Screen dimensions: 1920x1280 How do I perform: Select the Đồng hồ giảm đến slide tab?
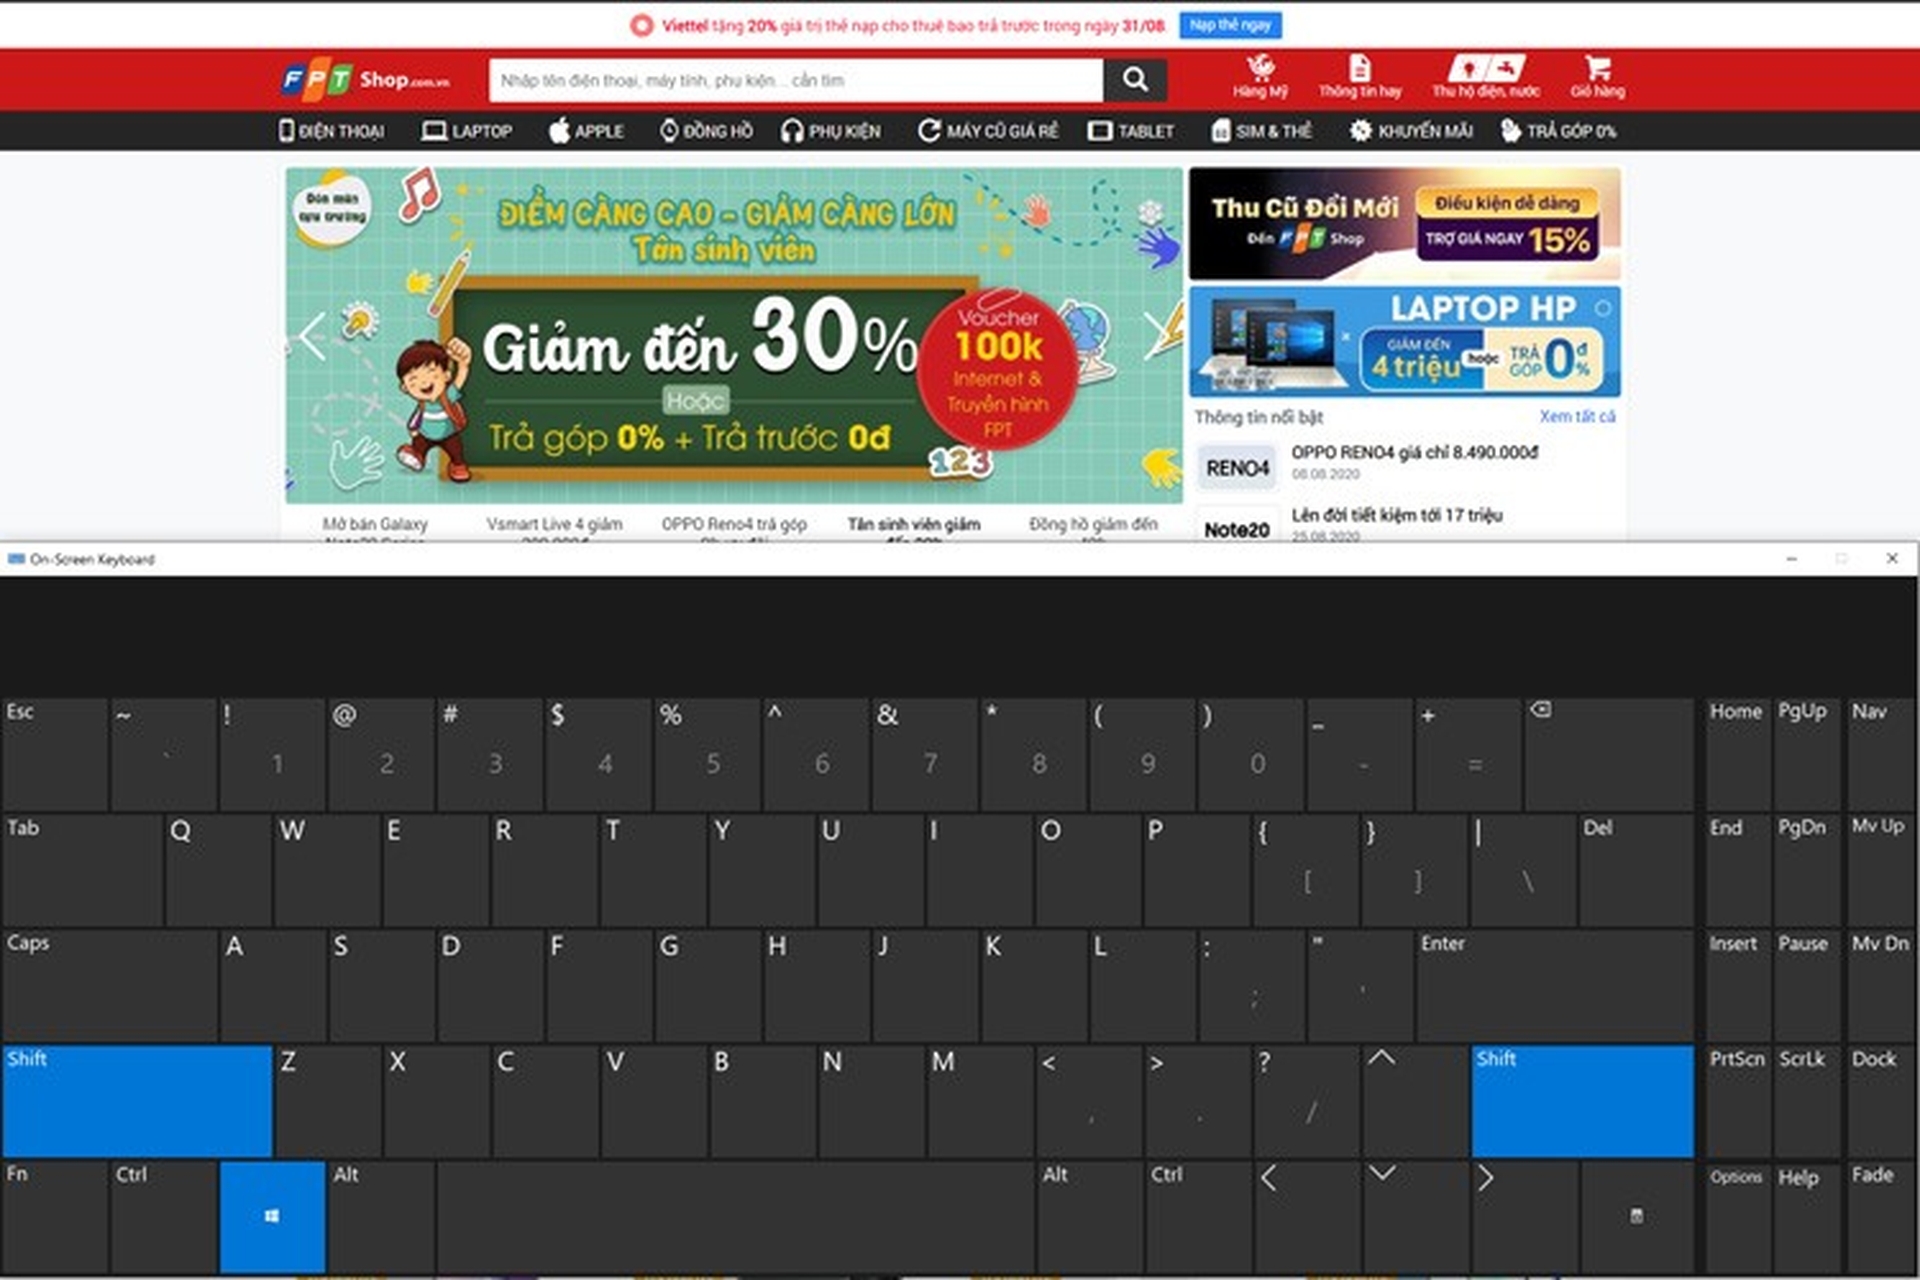click(x=1093, y=527)
